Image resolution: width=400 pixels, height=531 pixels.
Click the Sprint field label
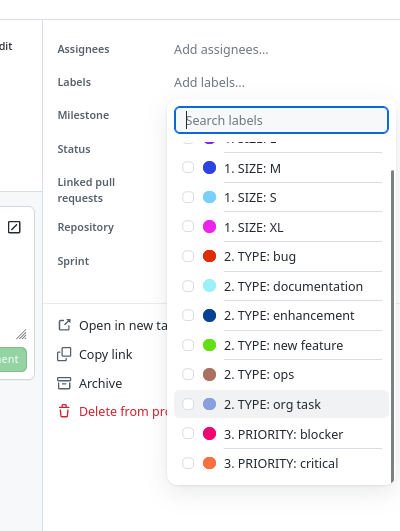click(73, 261)
